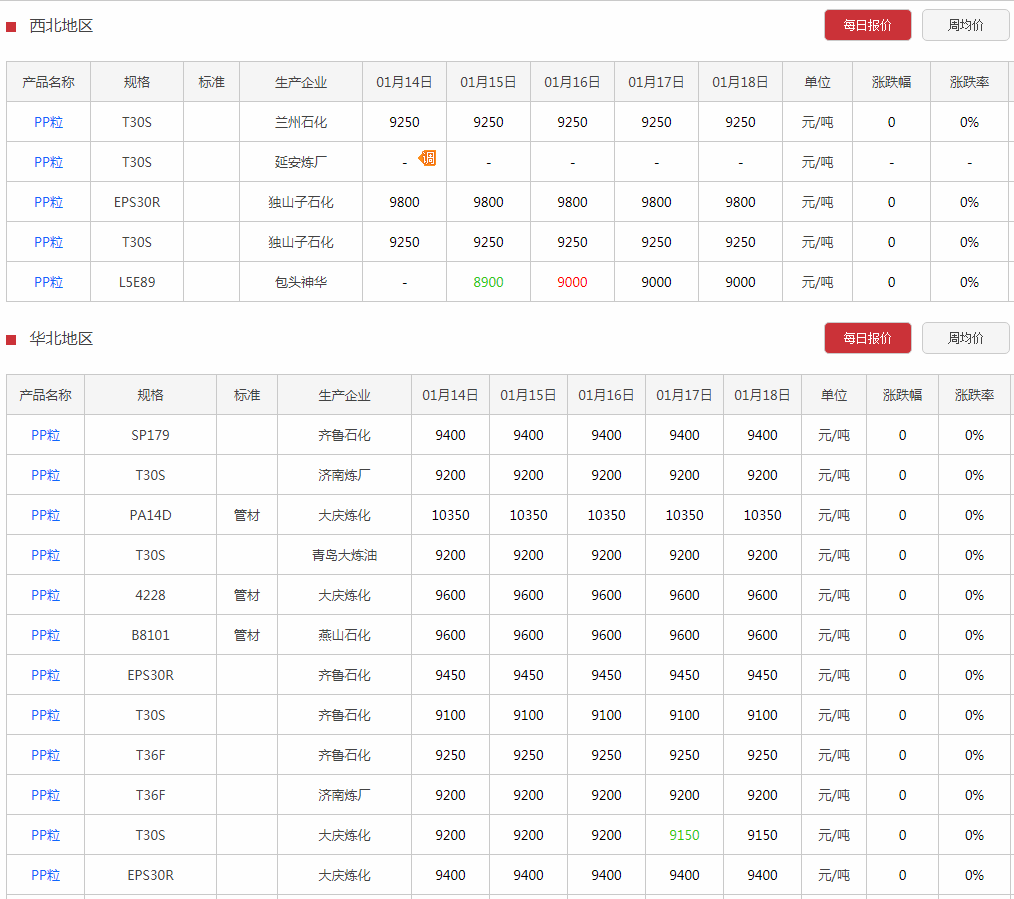The height and width of the screenshot is (899, 1014).
Task: Open PP粒 link for 独山子石化 EPS30R
Action: point(49,202)
